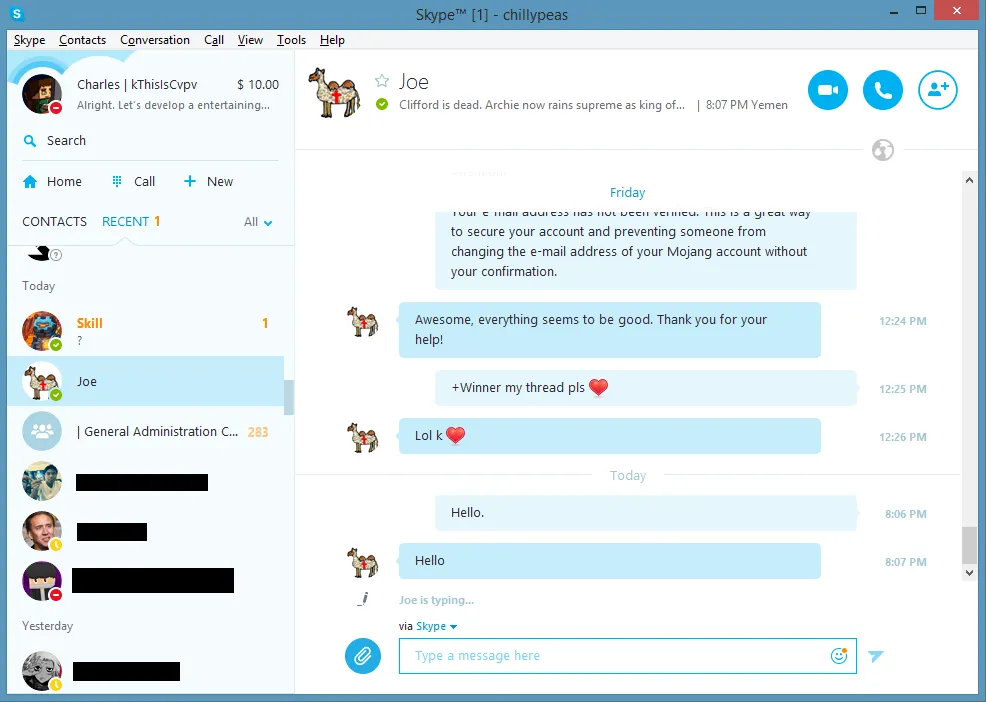Click the $ 10.00 Skype credit

pyautogui.click(x=258, y=84)
